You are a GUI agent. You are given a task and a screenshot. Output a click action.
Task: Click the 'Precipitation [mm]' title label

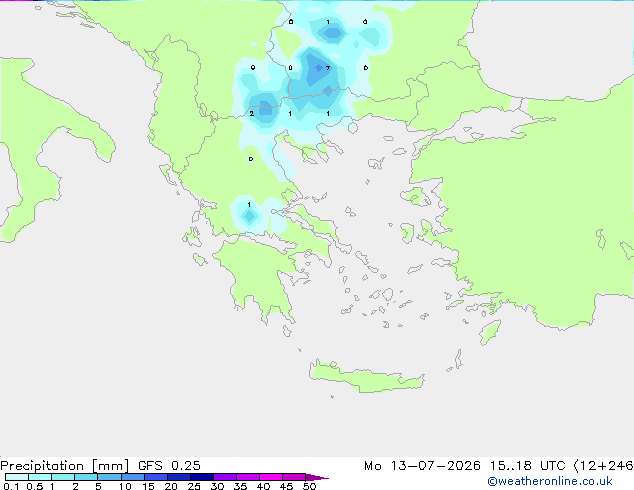[x=65, y=466]
